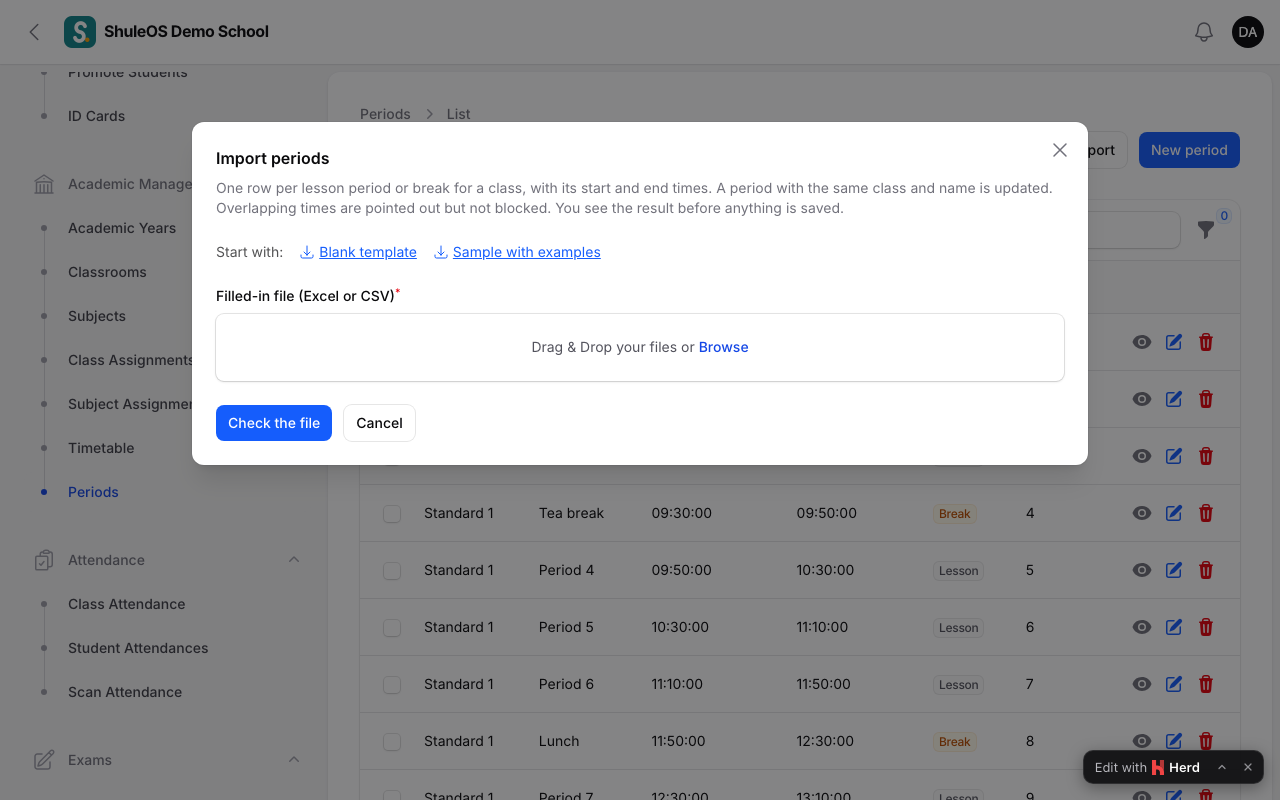Viewport: 1280px width, 800px height.
Task: Dismiss the Edit with Herd bar
Action: (x=1248, y=767)
